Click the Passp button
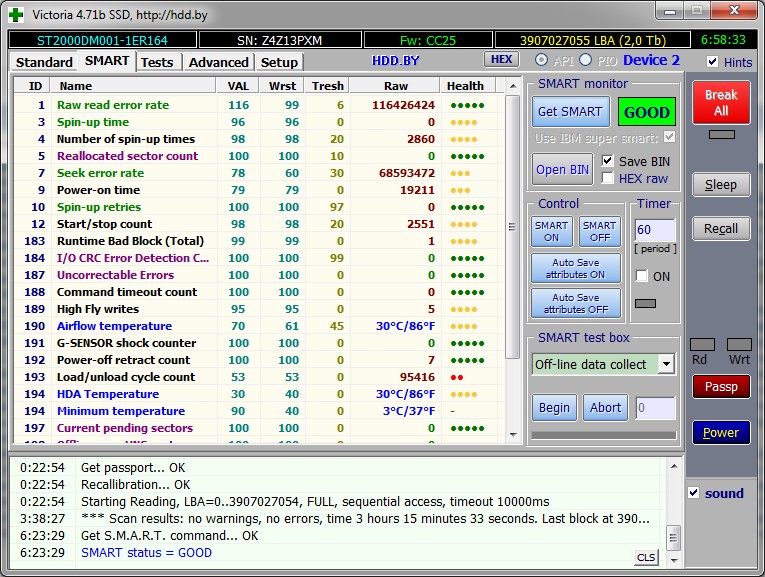The height and width of the screenshot is (577, 765). pos(721,387)
